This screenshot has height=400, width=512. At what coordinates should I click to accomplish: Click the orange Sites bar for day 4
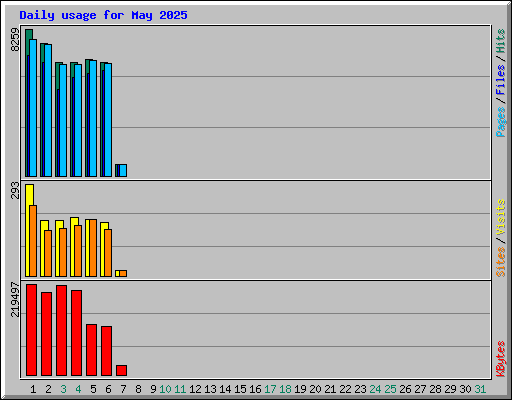click(78, 251)
